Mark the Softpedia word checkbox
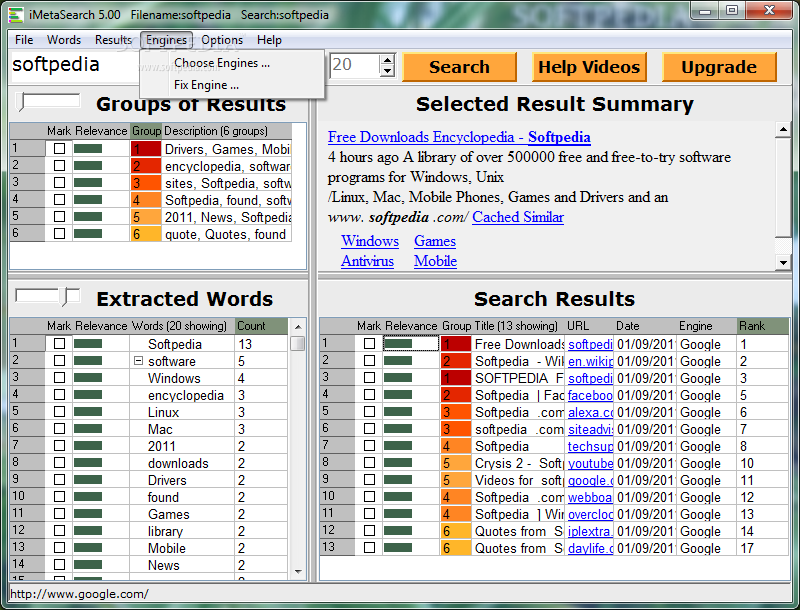The width and height of the screenshot is (800, 610). (60, 344)
